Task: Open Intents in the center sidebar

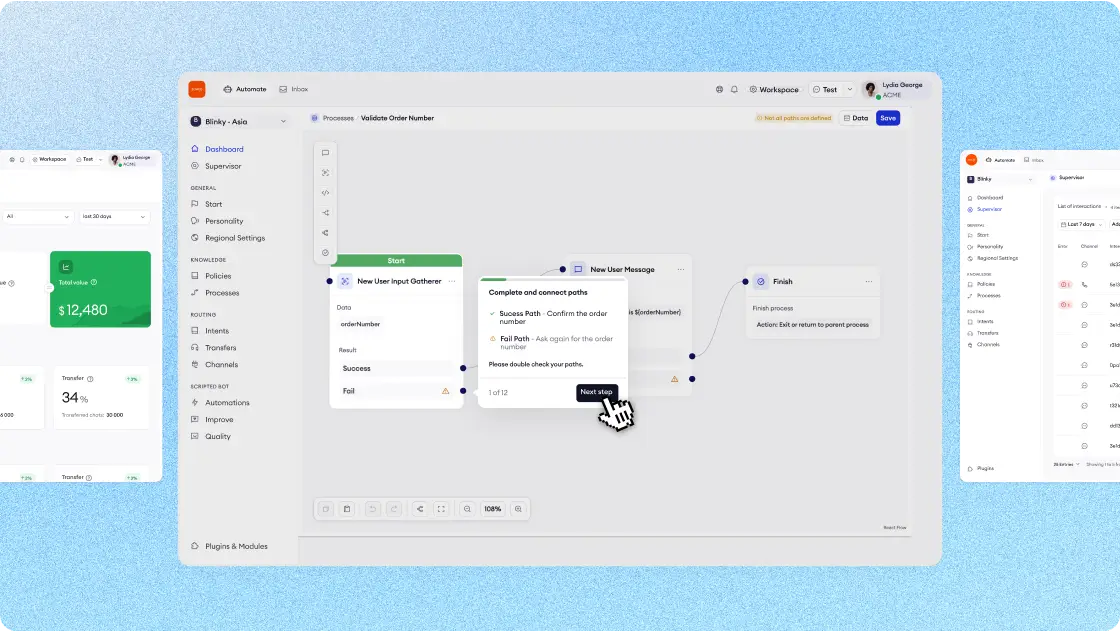Action: click(210, 331)
